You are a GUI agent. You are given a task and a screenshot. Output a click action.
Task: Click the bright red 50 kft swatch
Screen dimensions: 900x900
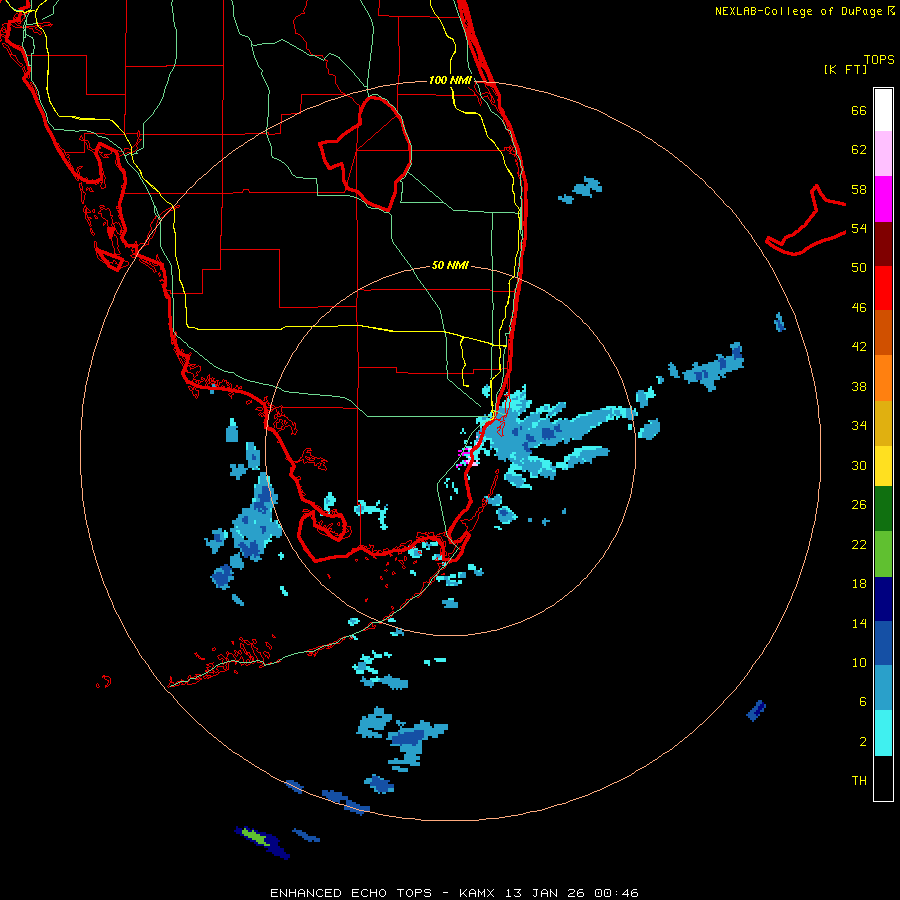[883, 288]
